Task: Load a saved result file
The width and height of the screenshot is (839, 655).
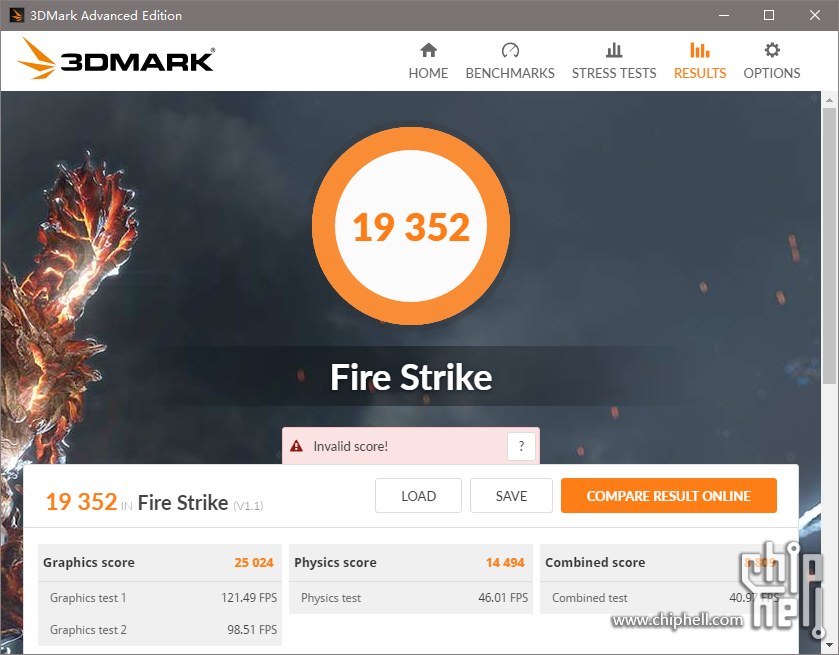Action: [x=418, y=496]
